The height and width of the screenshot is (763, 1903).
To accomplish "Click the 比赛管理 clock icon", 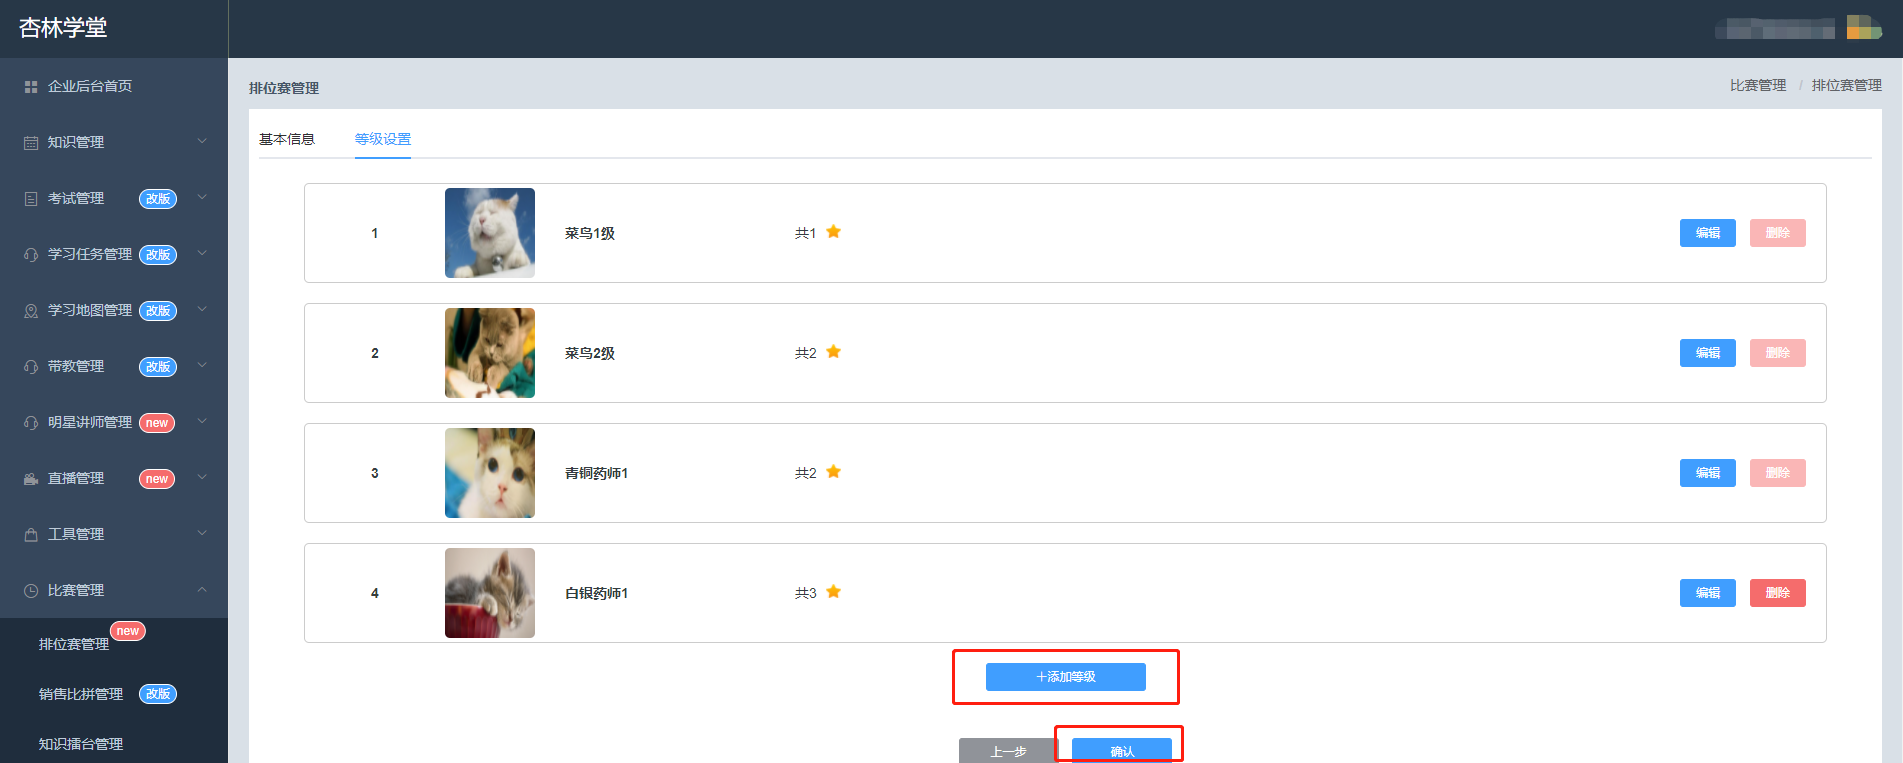I will [x=31, y=591].
